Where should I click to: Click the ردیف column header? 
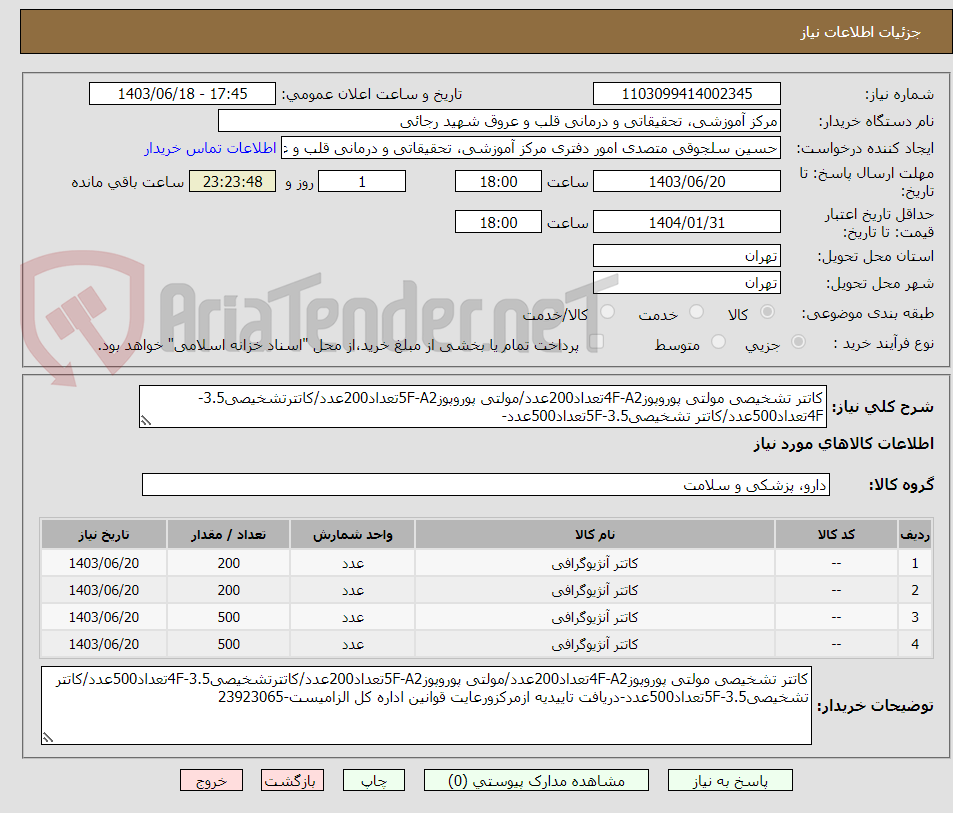(915, 535)
